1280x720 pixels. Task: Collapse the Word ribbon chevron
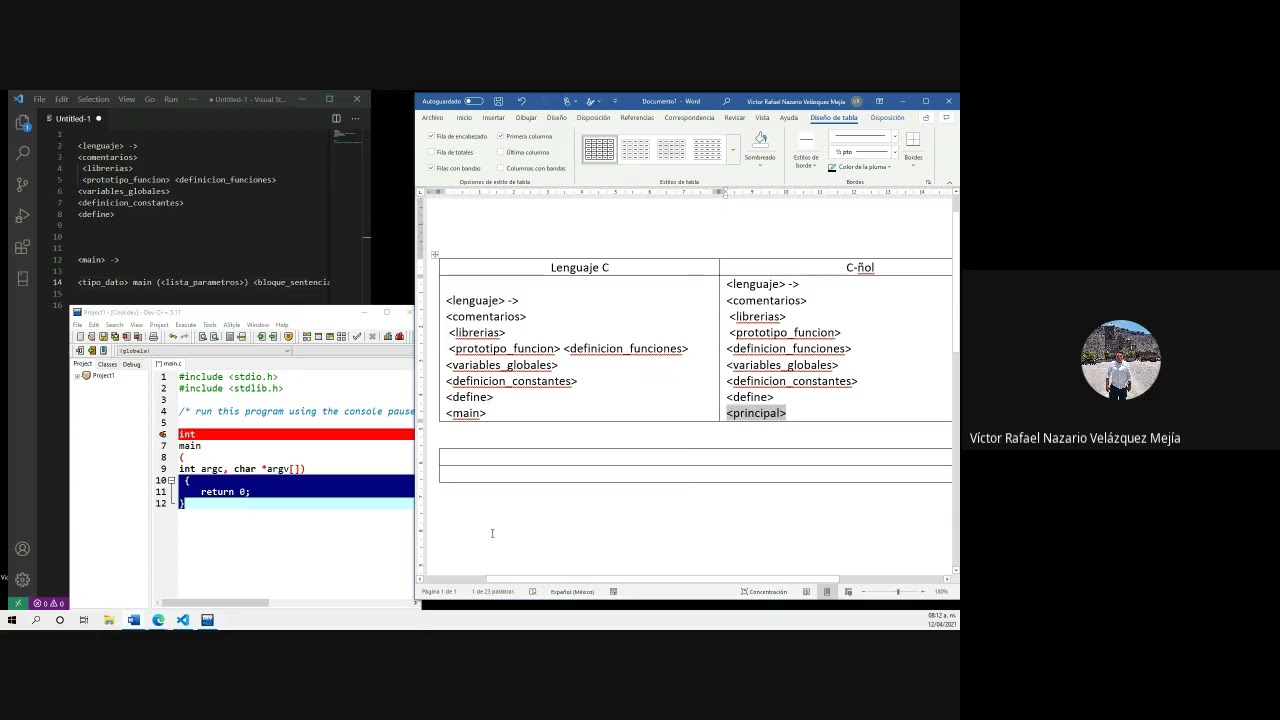tap(949, 182)
